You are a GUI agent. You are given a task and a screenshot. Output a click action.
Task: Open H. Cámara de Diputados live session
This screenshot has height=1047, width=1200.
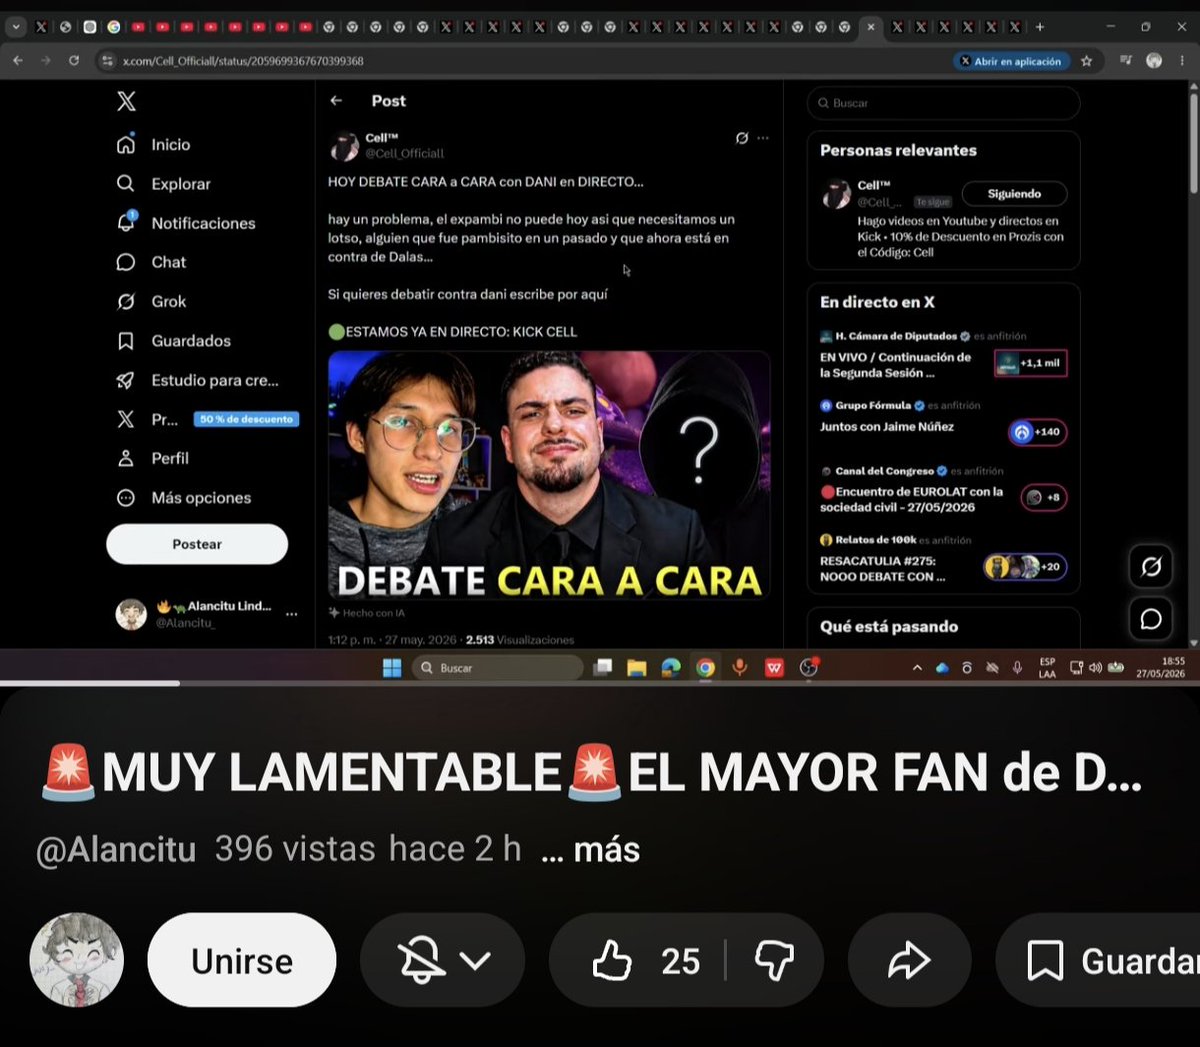[943, 355]
